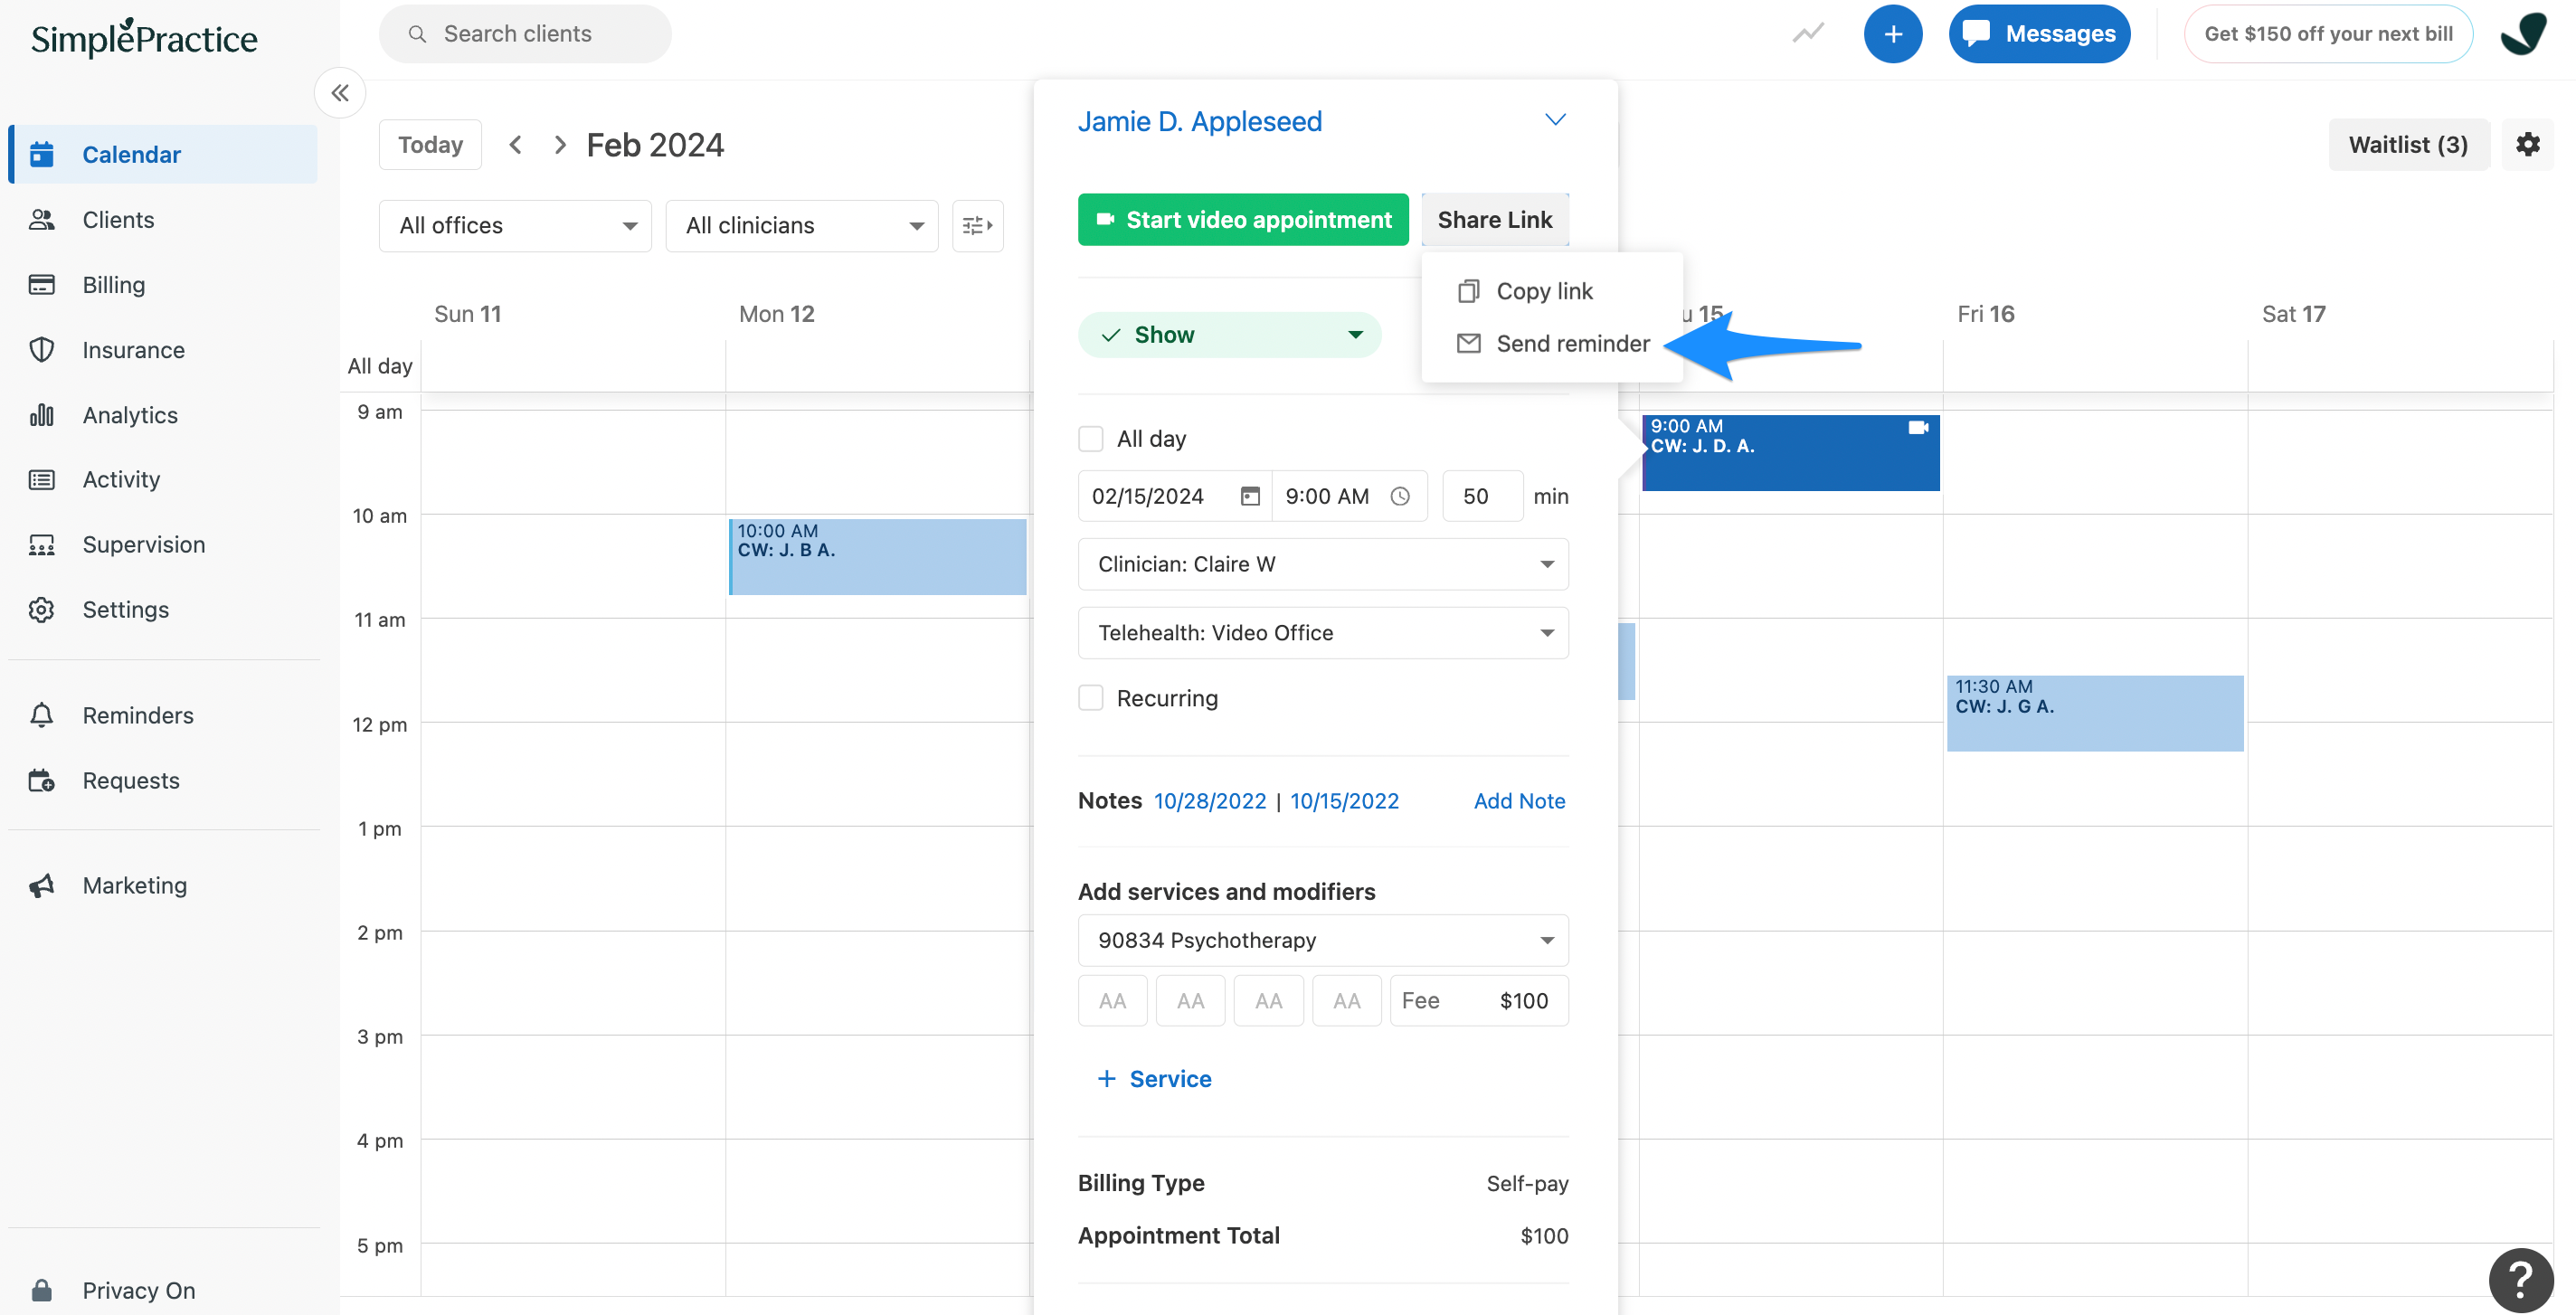2576x1315 pixels.
Task: Open date picker calendar icon
Action: (x=1249, y=496)
